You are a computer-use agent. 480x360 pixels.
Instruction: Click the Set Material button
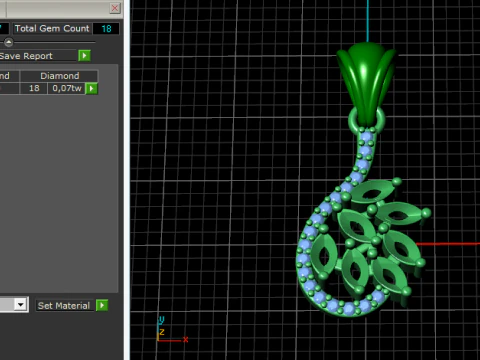click(x=64, y=306)
